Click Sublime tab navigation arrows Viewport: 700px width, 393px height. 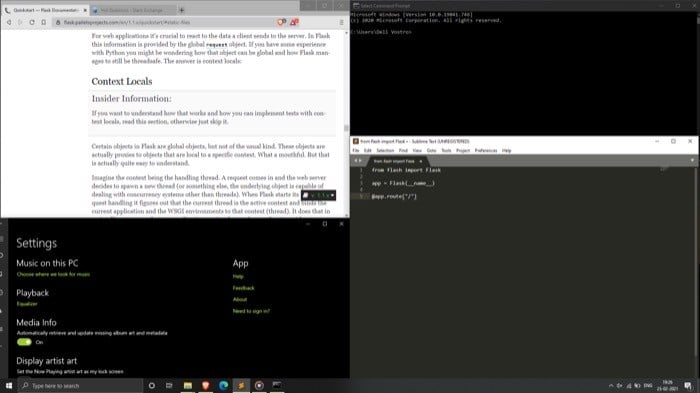[x=358, y=161]
